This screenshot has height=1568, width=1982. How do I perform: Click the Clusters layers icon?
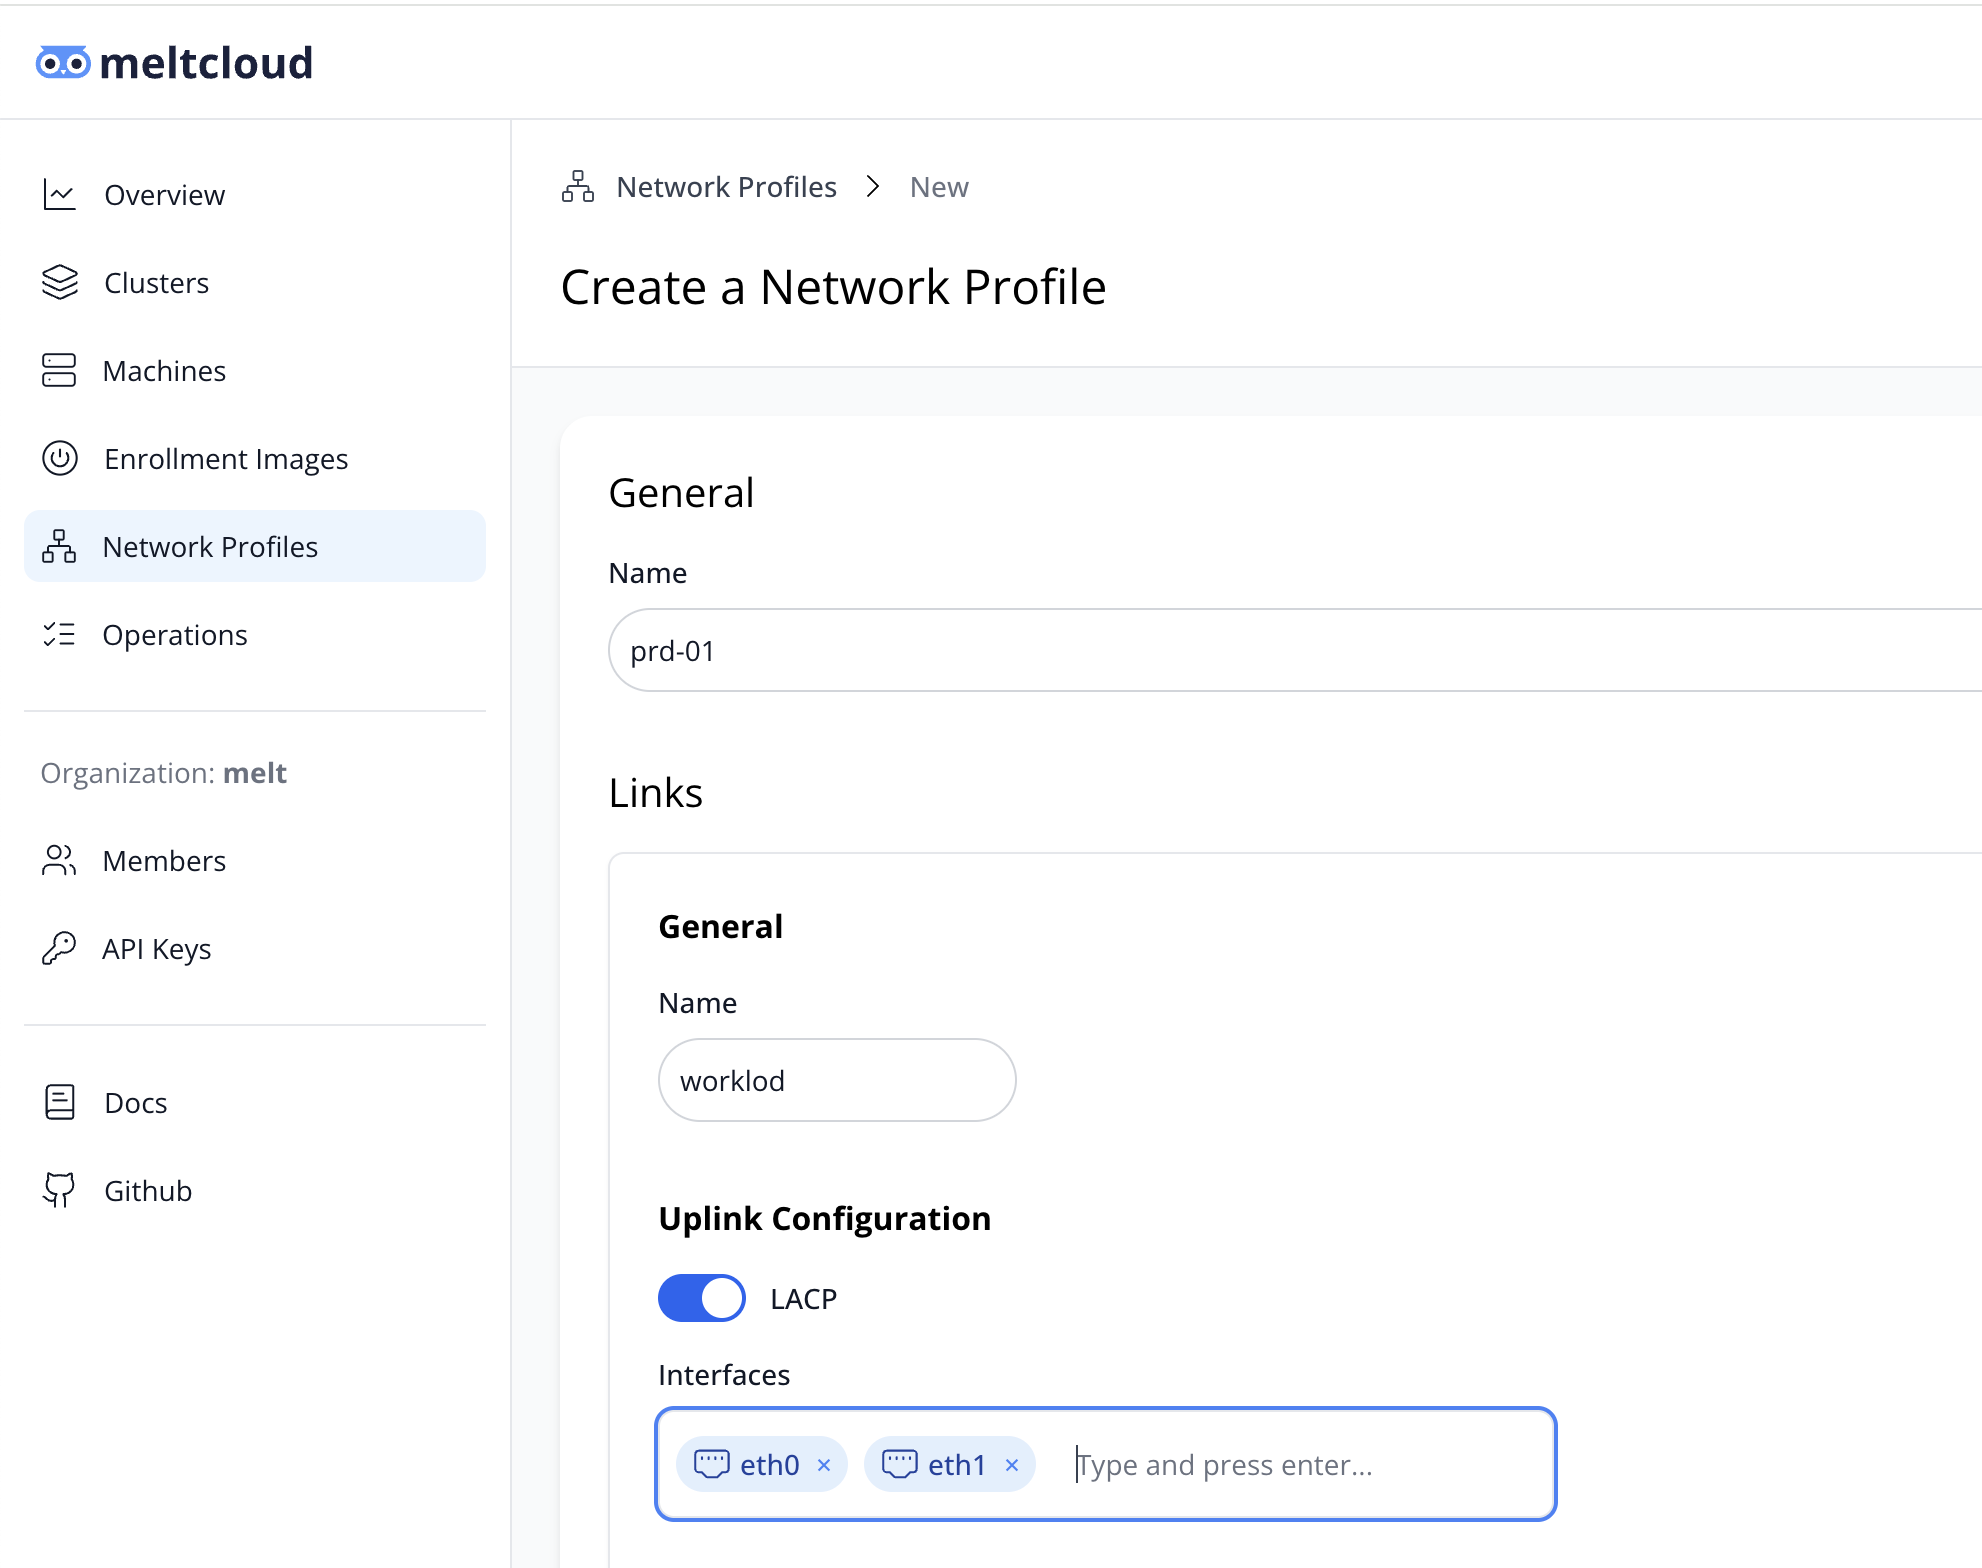click(x=60, y=283)
